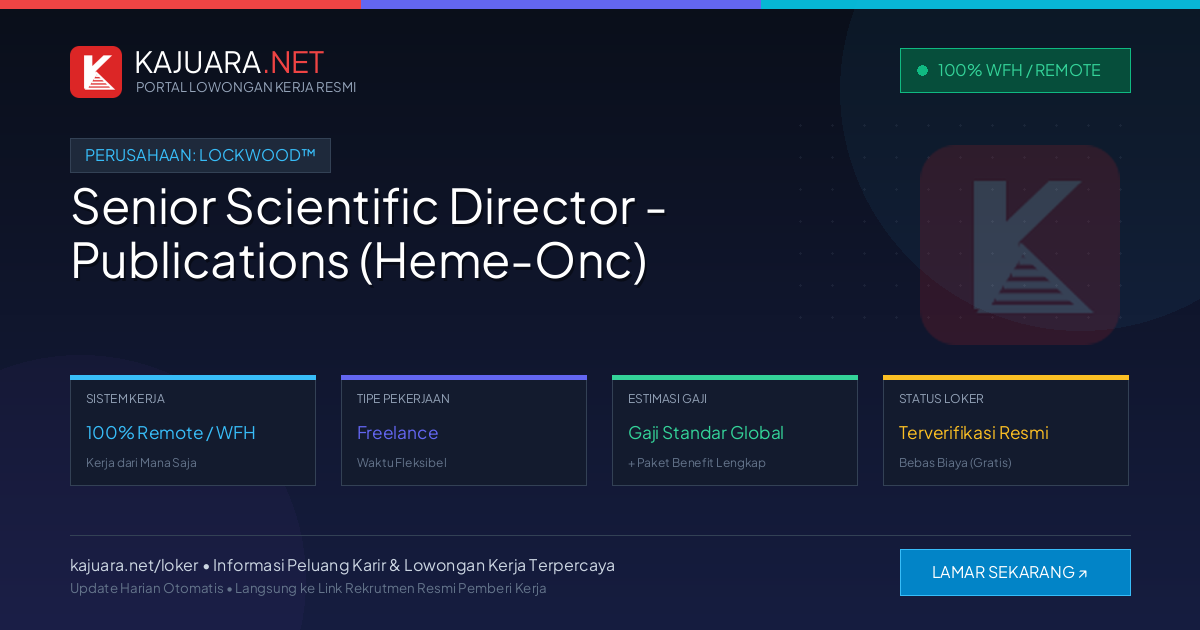The image size is (1200, 630).
Task: Click the "Kerja dari Mana Saja" text
Action: (x=141, y=463)
